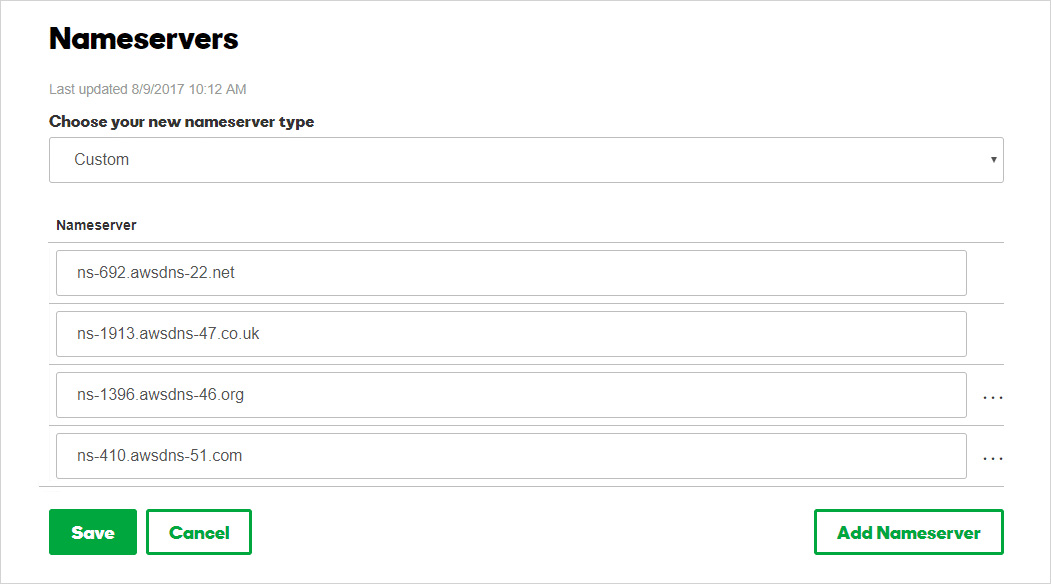Cancel the nameserver edits
The width and height of the screenshot is (1051, 584).
click(x=199, y=532)
